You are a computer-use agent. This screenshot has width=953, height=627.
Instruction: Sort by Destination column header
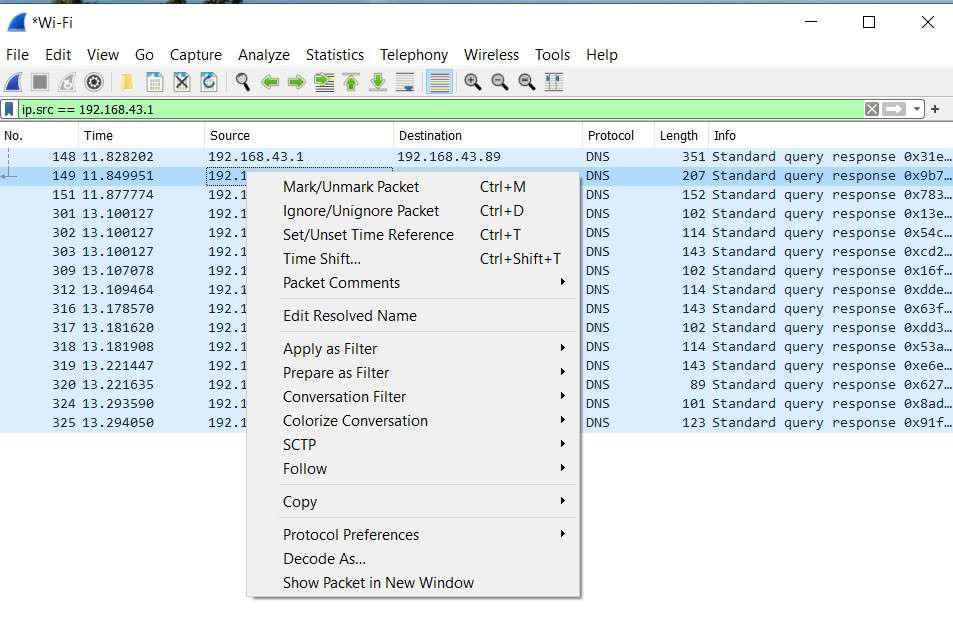(488, 135)
